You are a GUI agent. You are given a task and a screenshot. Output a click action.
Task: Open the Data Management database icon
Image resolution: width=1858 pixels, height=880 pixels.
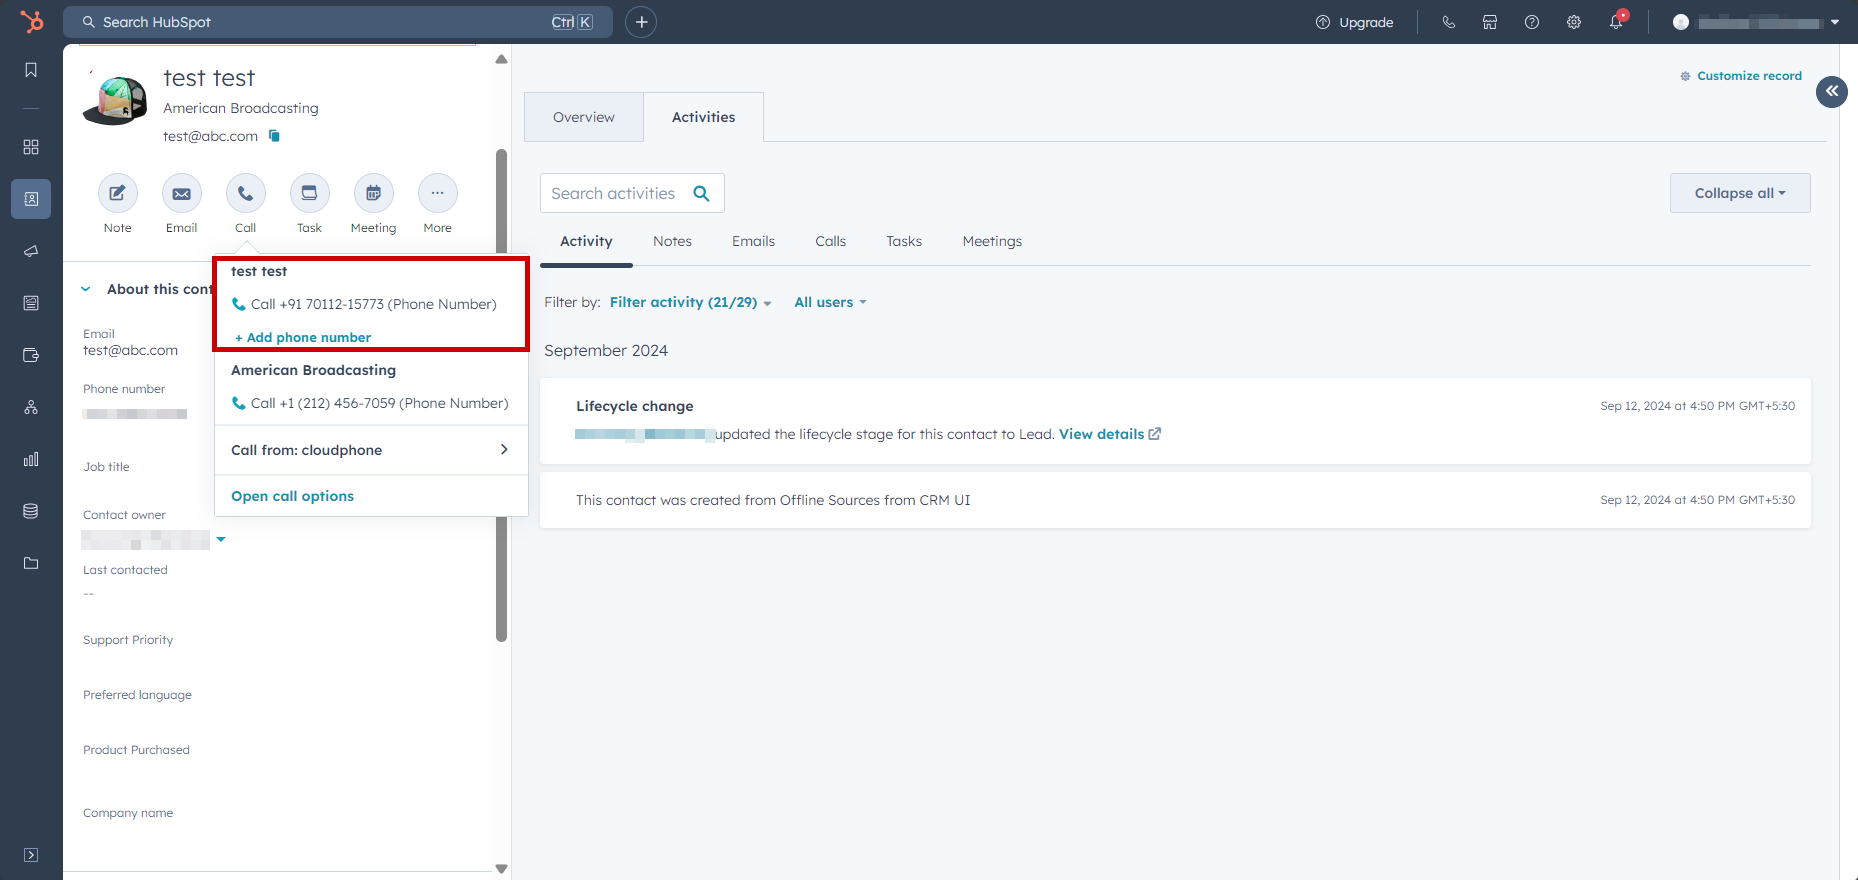pos(31,511)
